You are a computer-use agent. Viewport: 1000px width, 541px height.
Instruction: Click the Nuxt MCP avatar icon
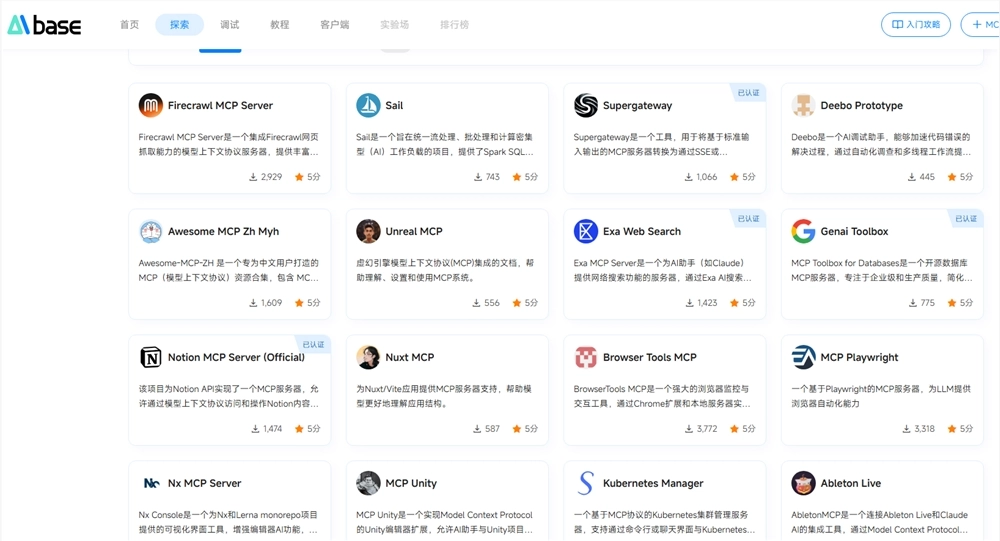click(368, 357)
